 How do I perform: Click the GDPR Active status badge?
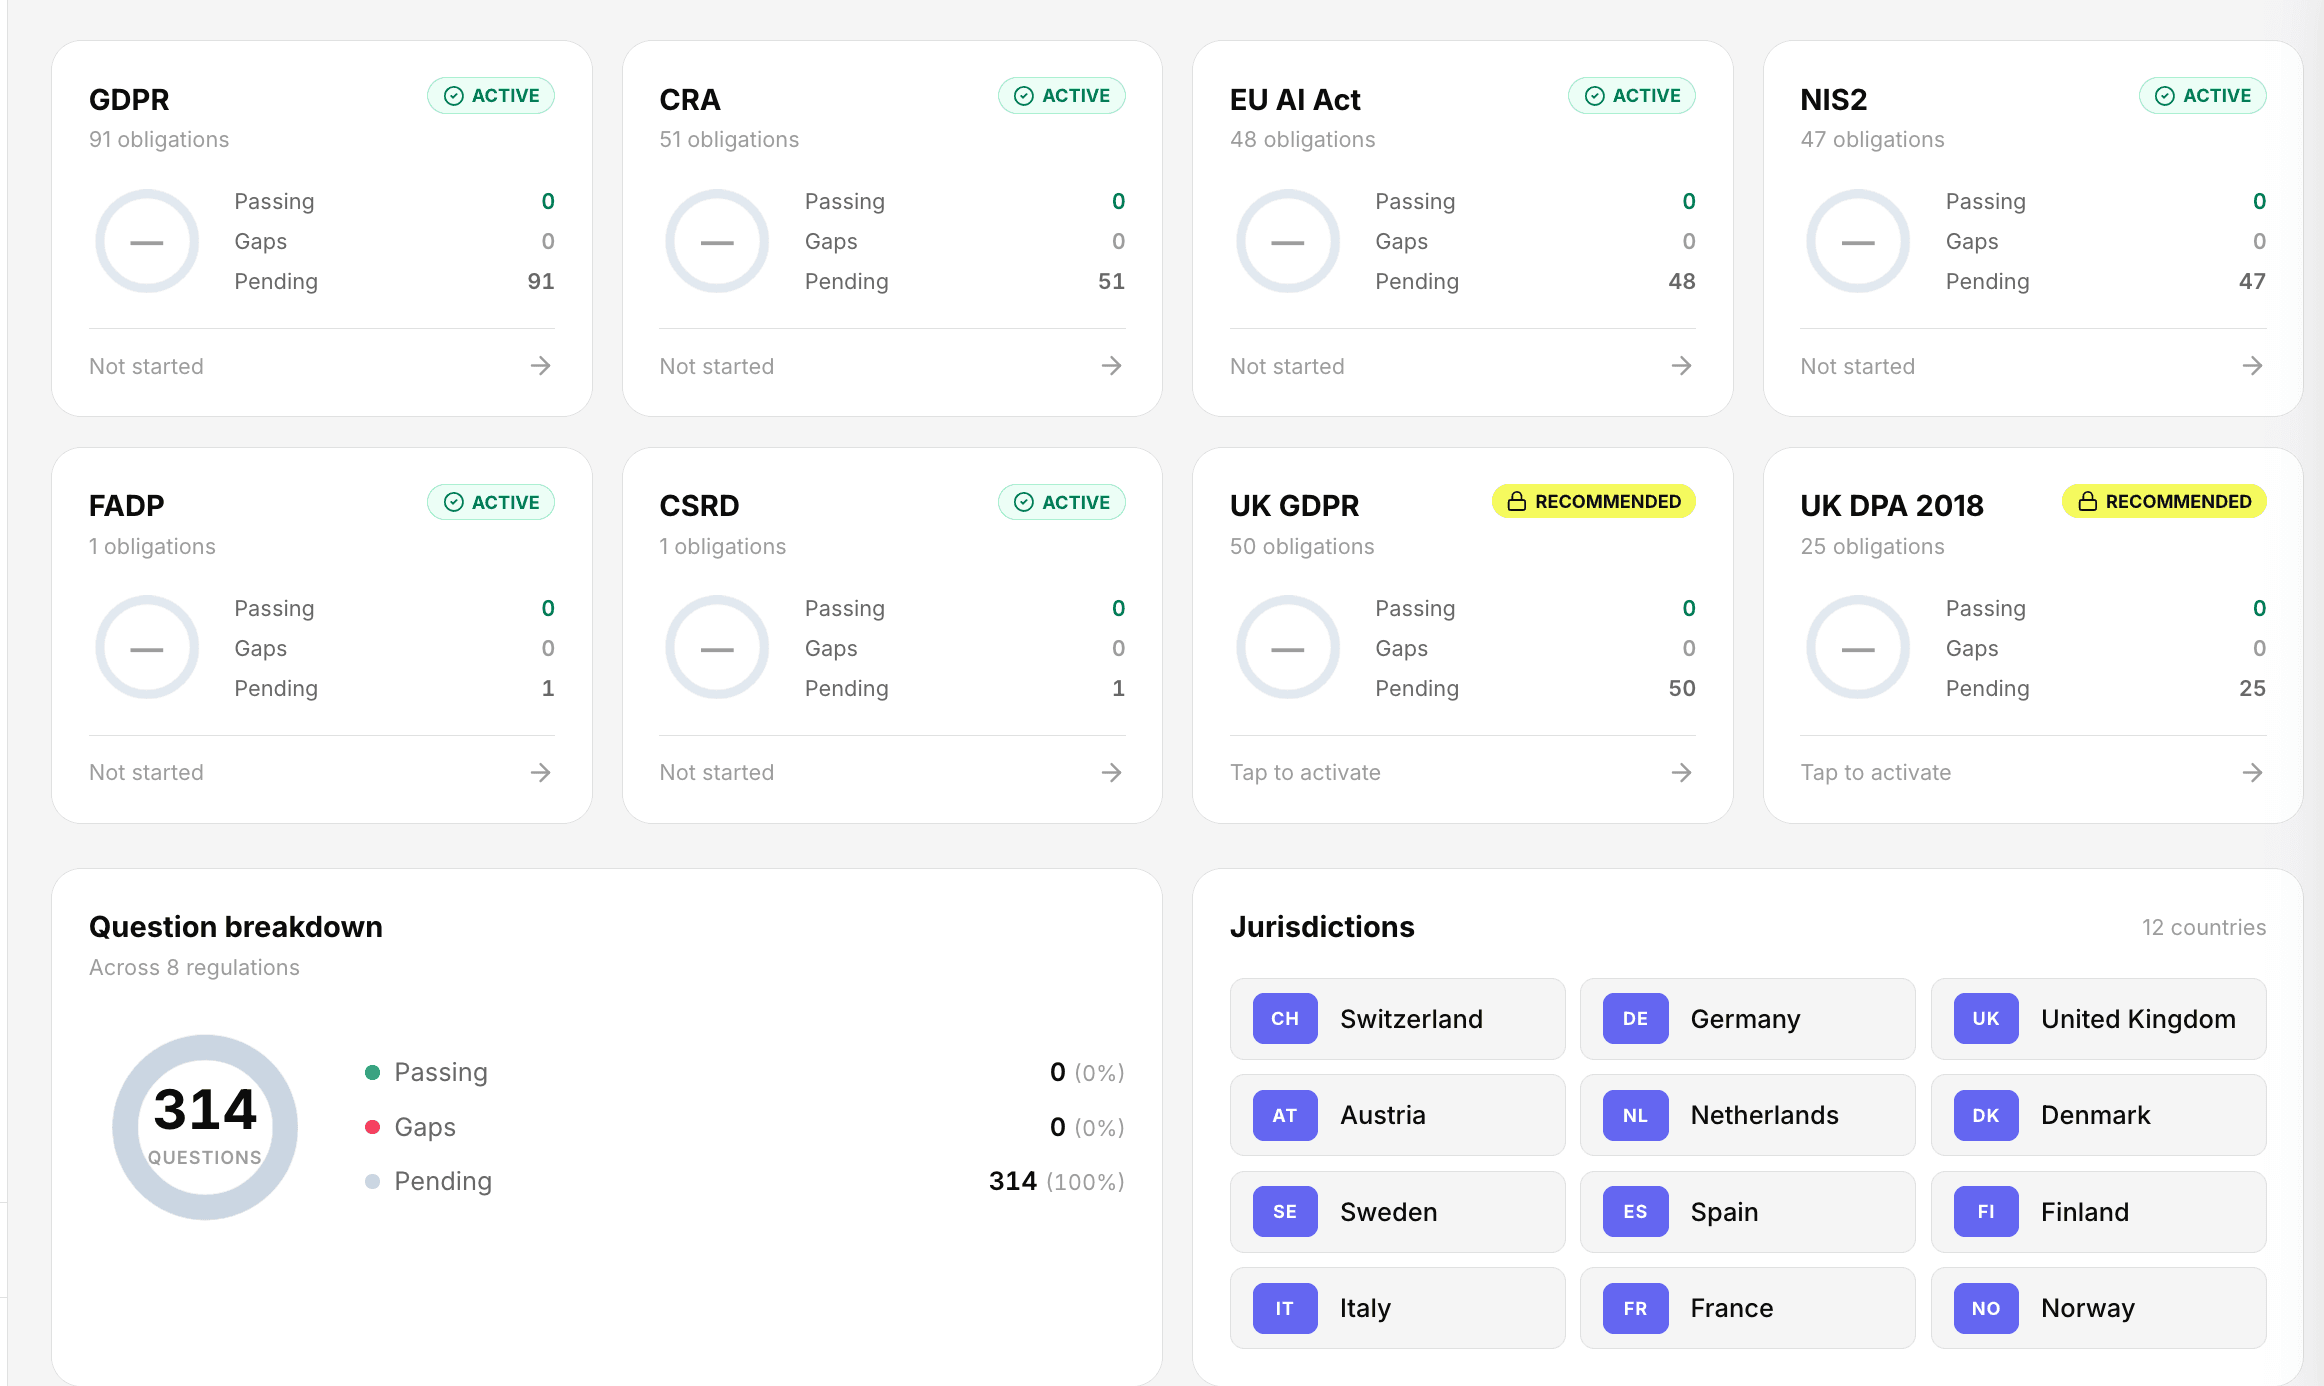click(491, 96)
